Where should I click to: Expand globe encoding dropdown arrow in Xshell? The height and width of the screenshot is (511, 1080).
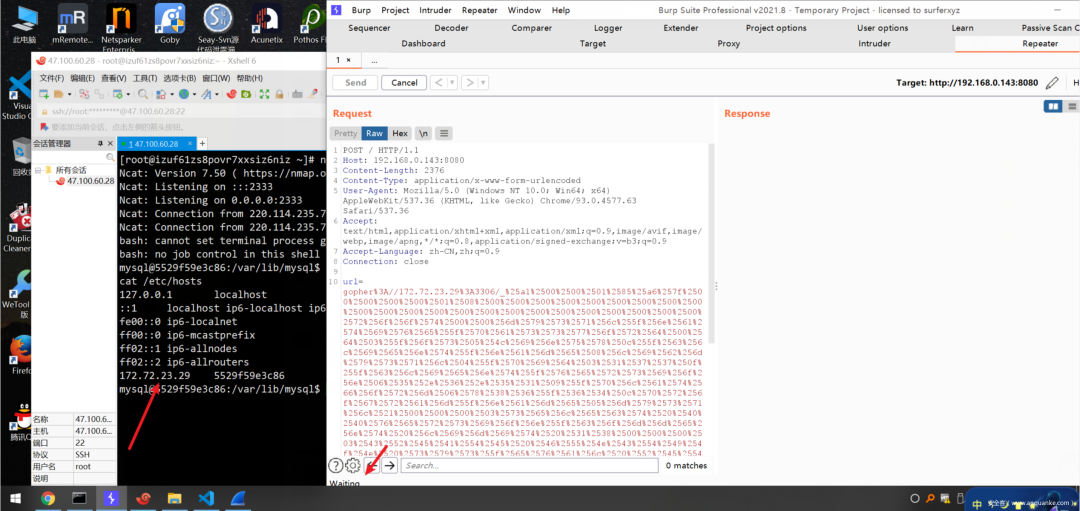(x=194, y=94)
